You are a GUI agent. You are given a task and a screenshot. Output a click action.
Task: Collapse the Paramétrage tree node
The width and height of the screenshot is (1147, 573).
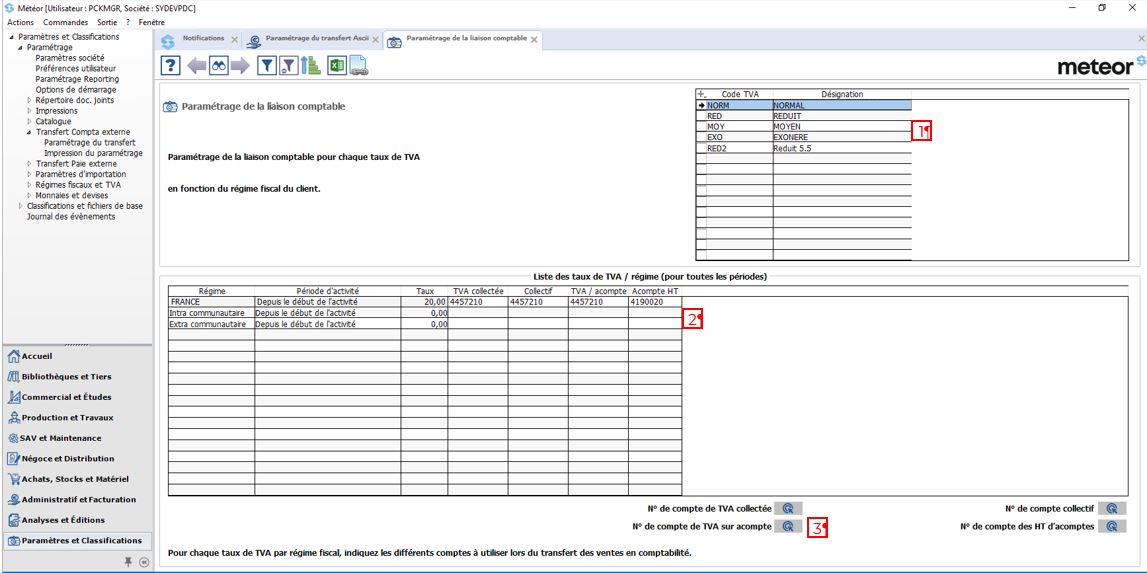pos(20,47)
